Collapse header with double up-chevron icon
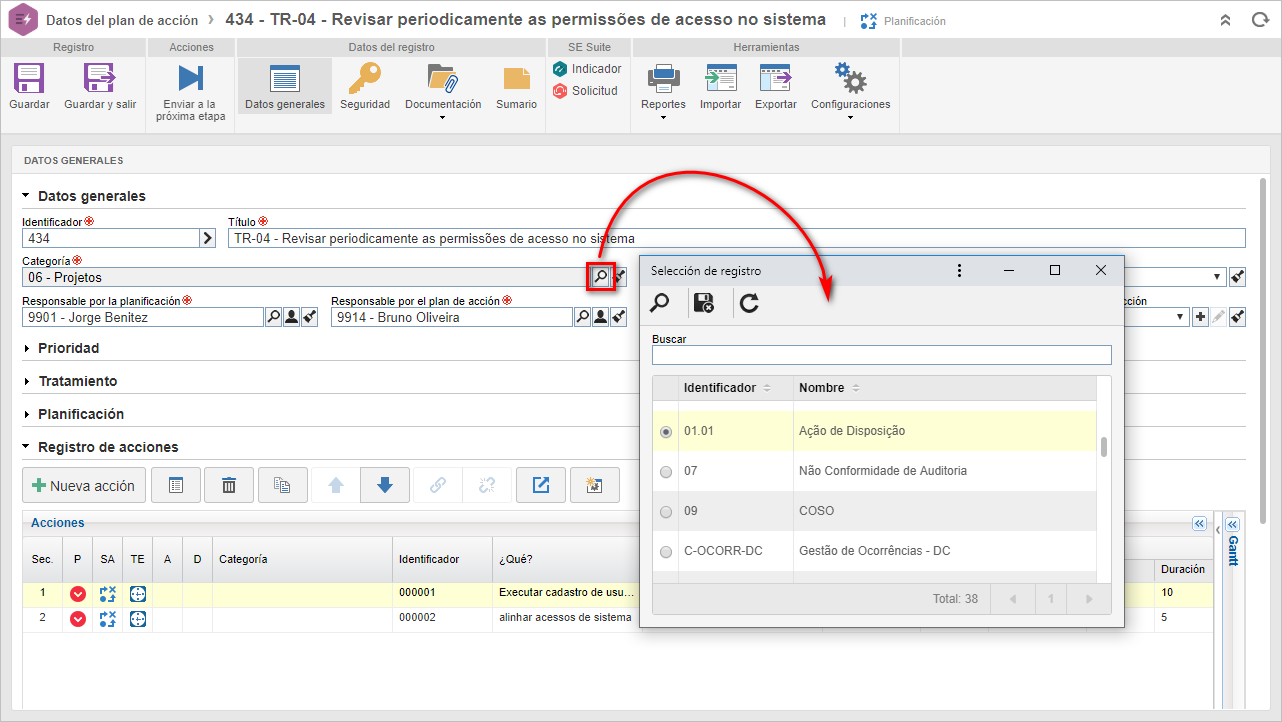Screen dimensions: 1282x722 [1225, 20]
